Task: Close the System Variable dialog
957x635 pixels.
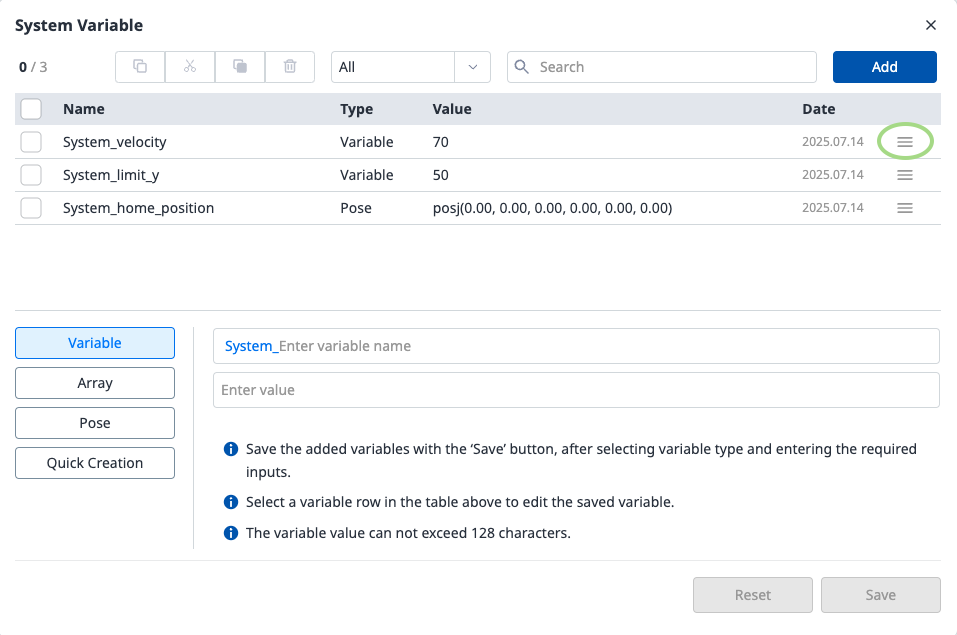Action: [931, 25]
